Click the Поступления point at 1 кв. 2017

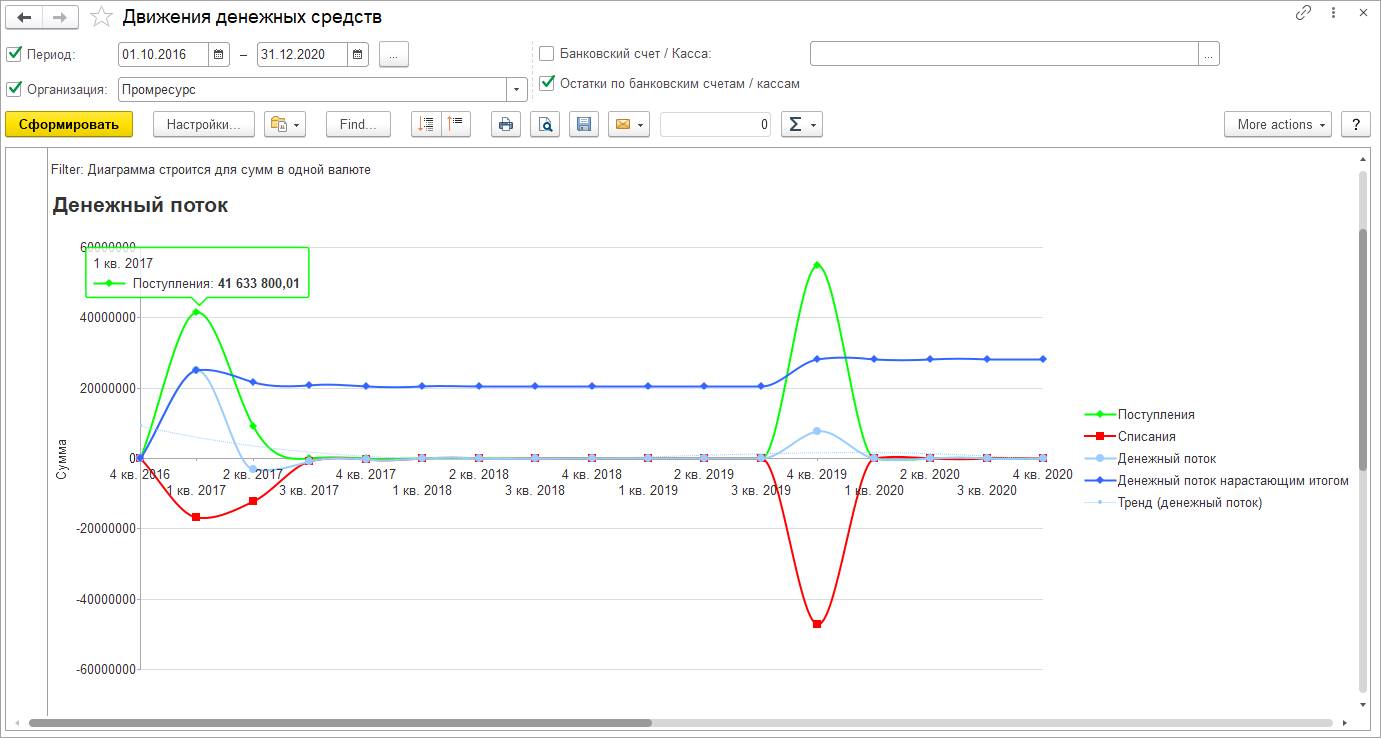tap(196, 311)
